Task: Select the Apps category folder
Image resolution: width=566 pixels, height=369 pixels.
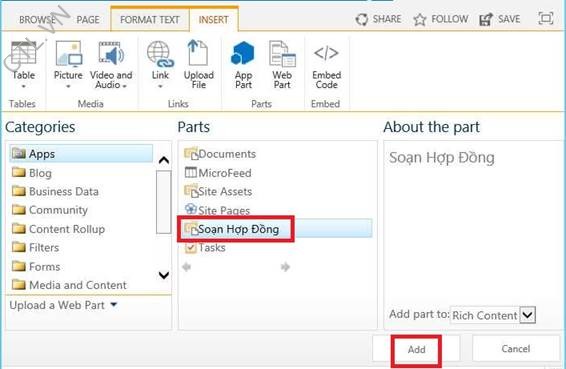Action: [x=81, y=154]
